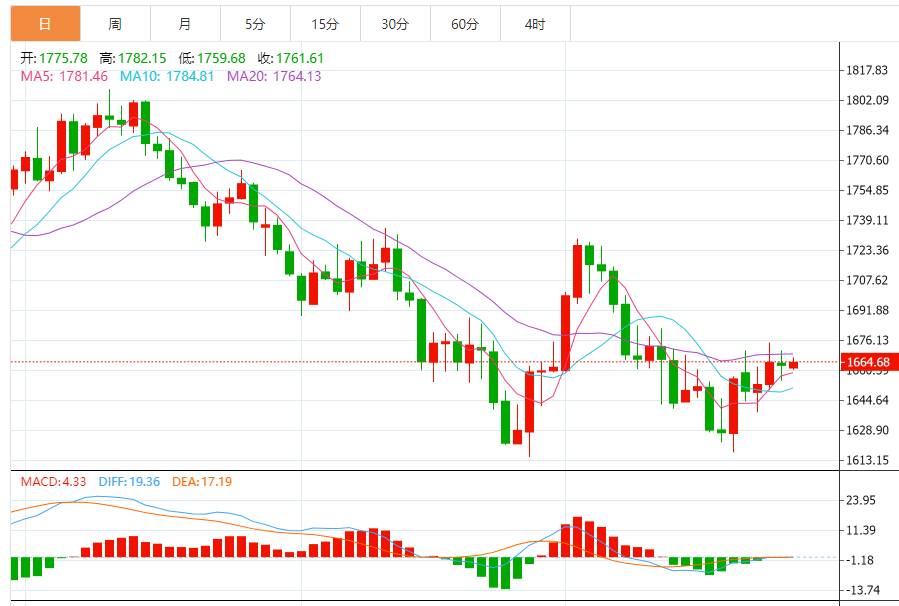The image size is (899, 606).
Task: Click the 1628.90 price axis label
Action: (867, 430)
